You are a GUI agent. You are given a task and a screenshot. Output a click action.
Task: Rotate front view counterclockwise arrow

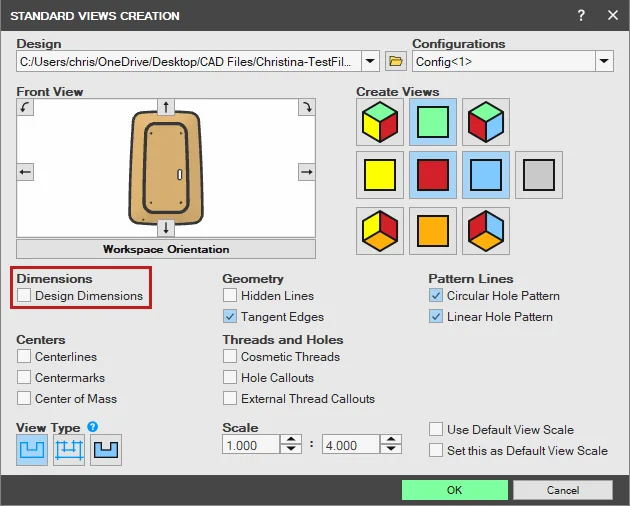25,107
